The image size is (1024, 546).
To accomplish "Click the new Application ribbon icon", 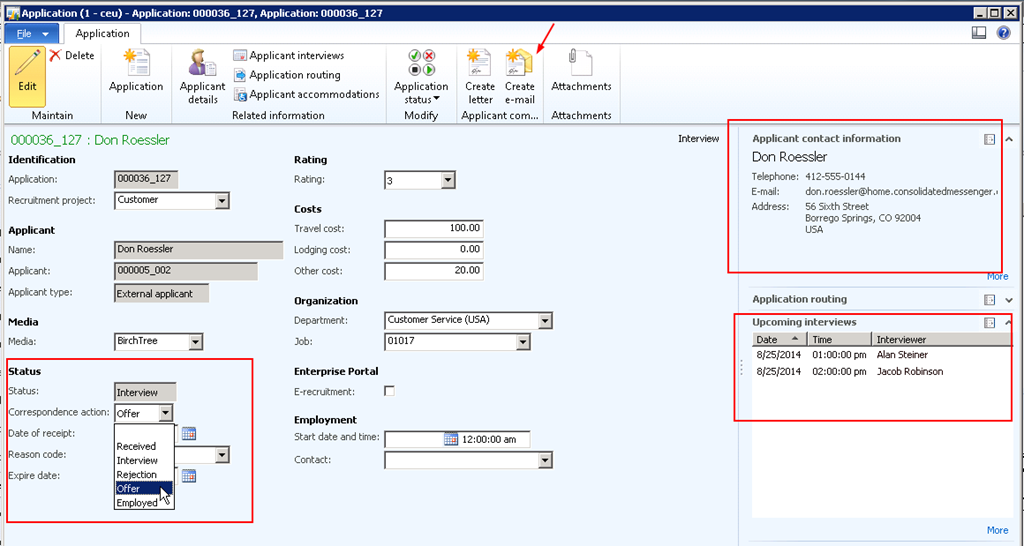I will (136, 64).
